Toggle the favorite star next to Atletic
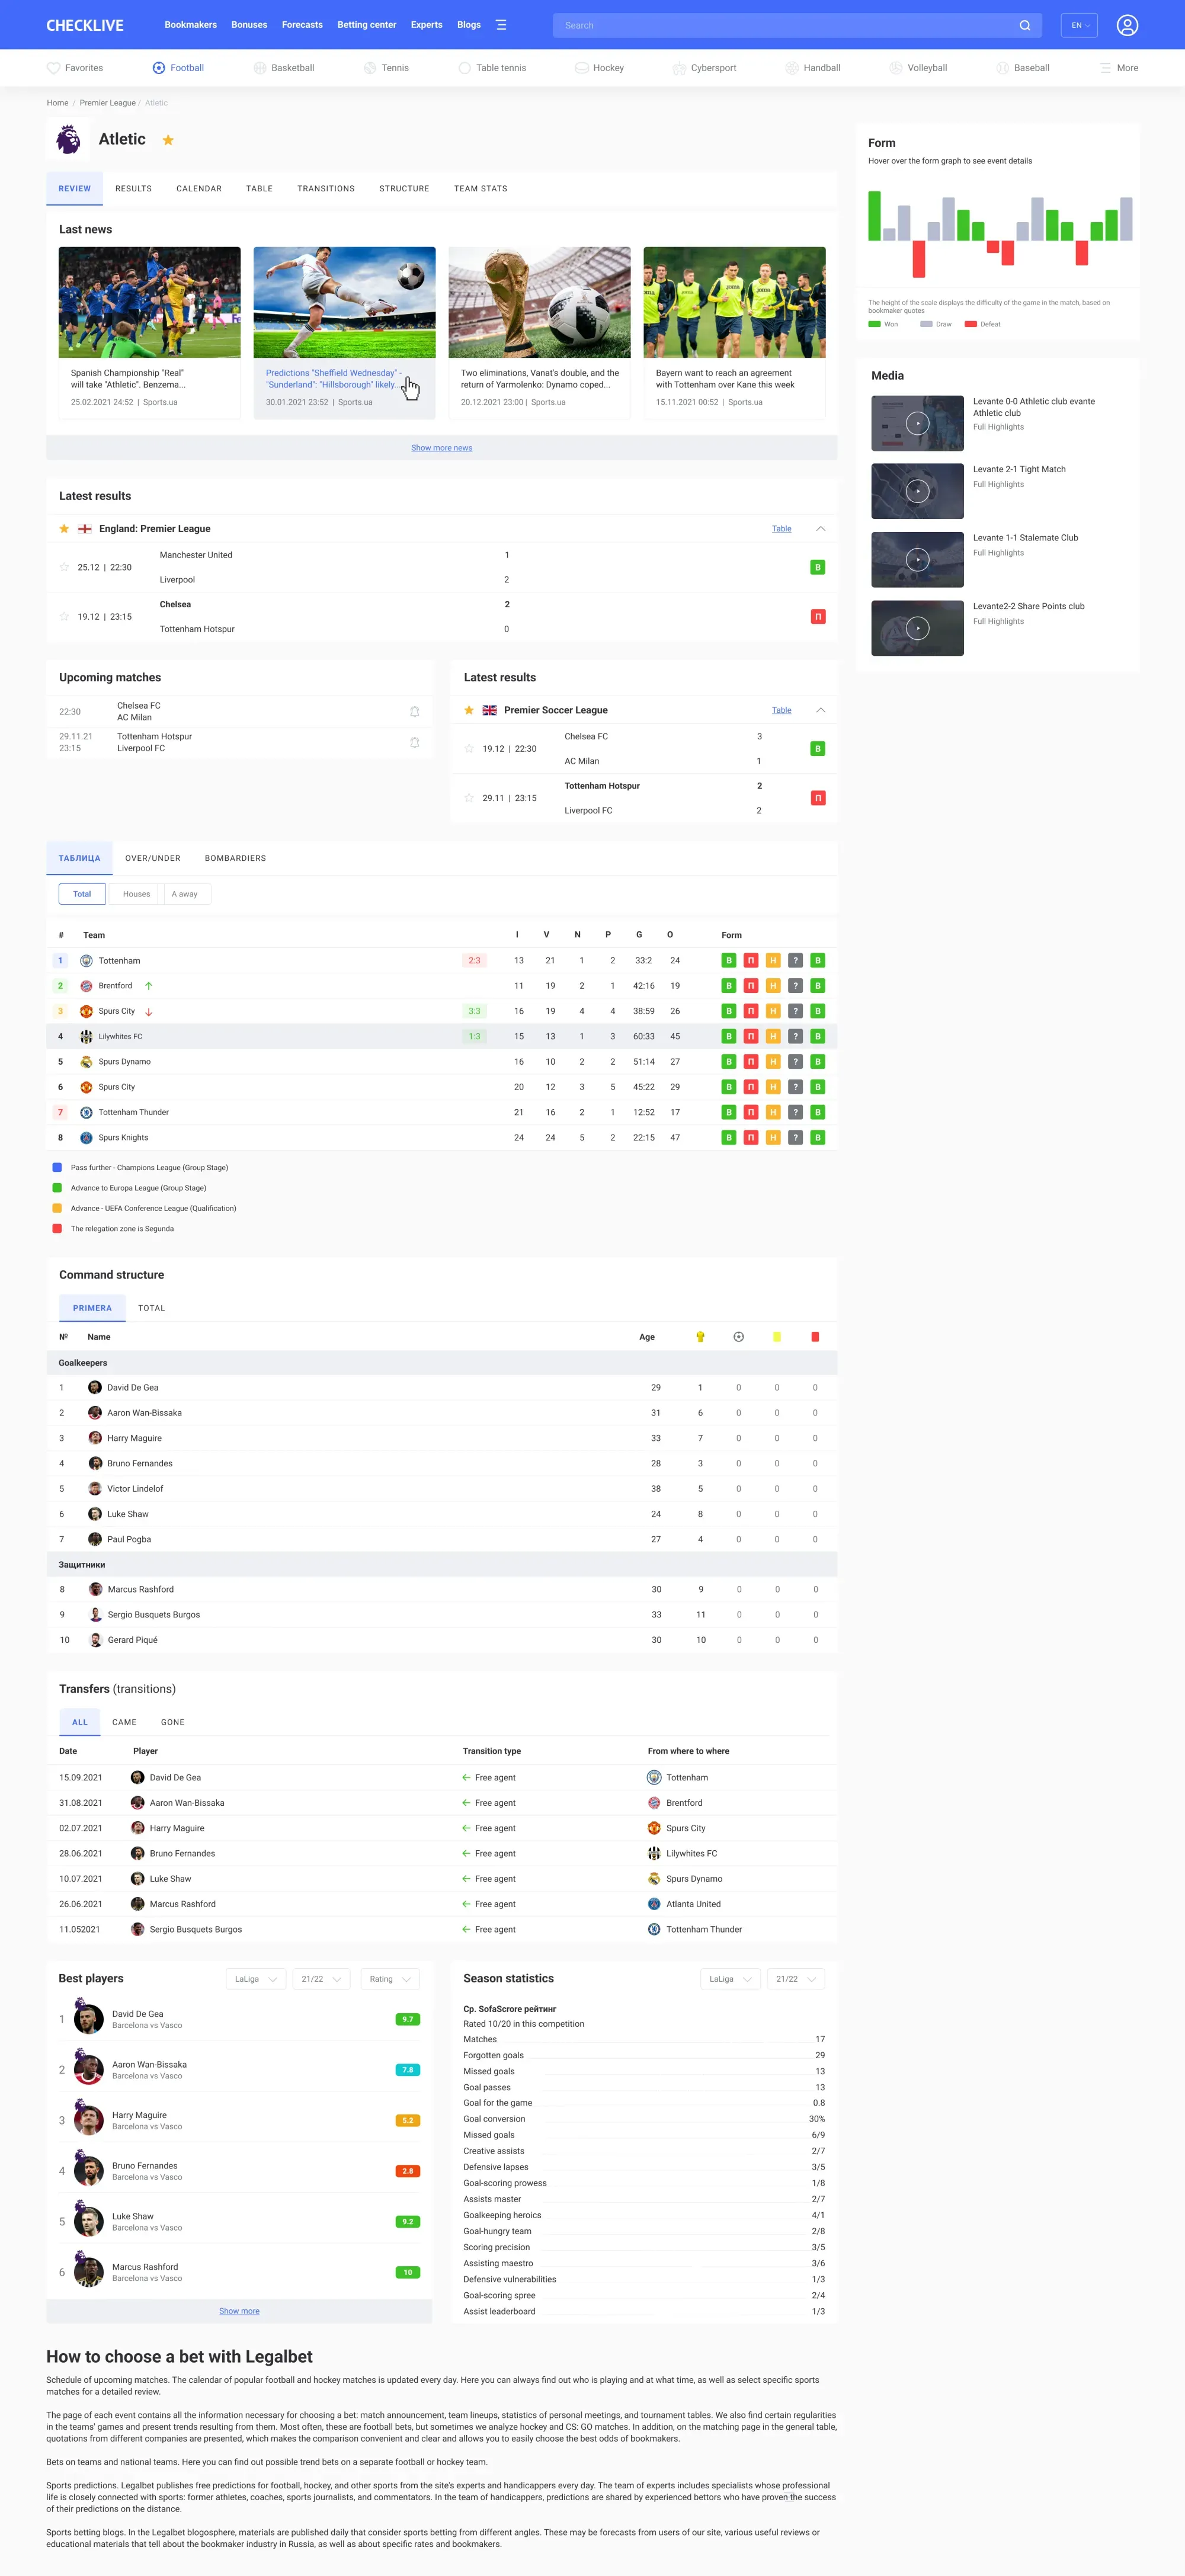The image size is (1185, 2576). (x=168, y=140)
